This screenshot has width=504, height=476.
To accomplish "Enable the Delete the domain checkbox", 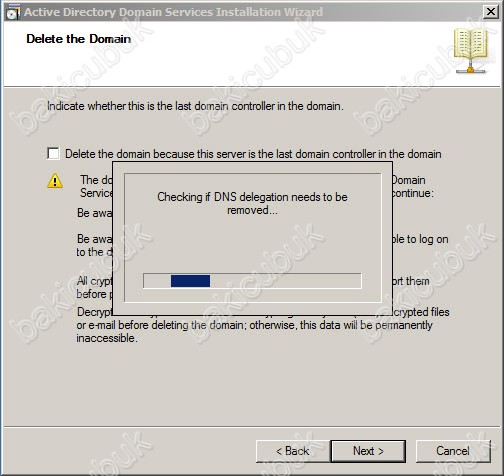I will [53, 154].
